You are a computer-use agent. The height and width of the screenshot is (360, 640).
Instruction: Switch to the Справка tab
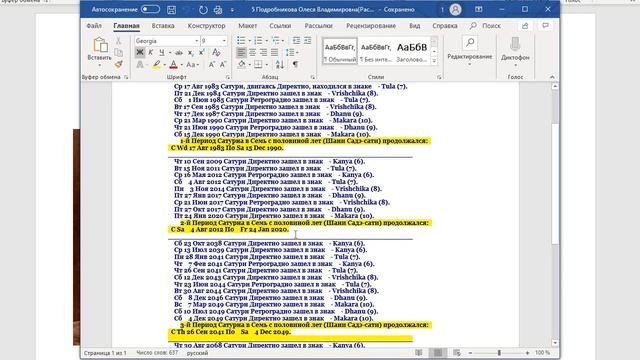(x=444, y=26)
